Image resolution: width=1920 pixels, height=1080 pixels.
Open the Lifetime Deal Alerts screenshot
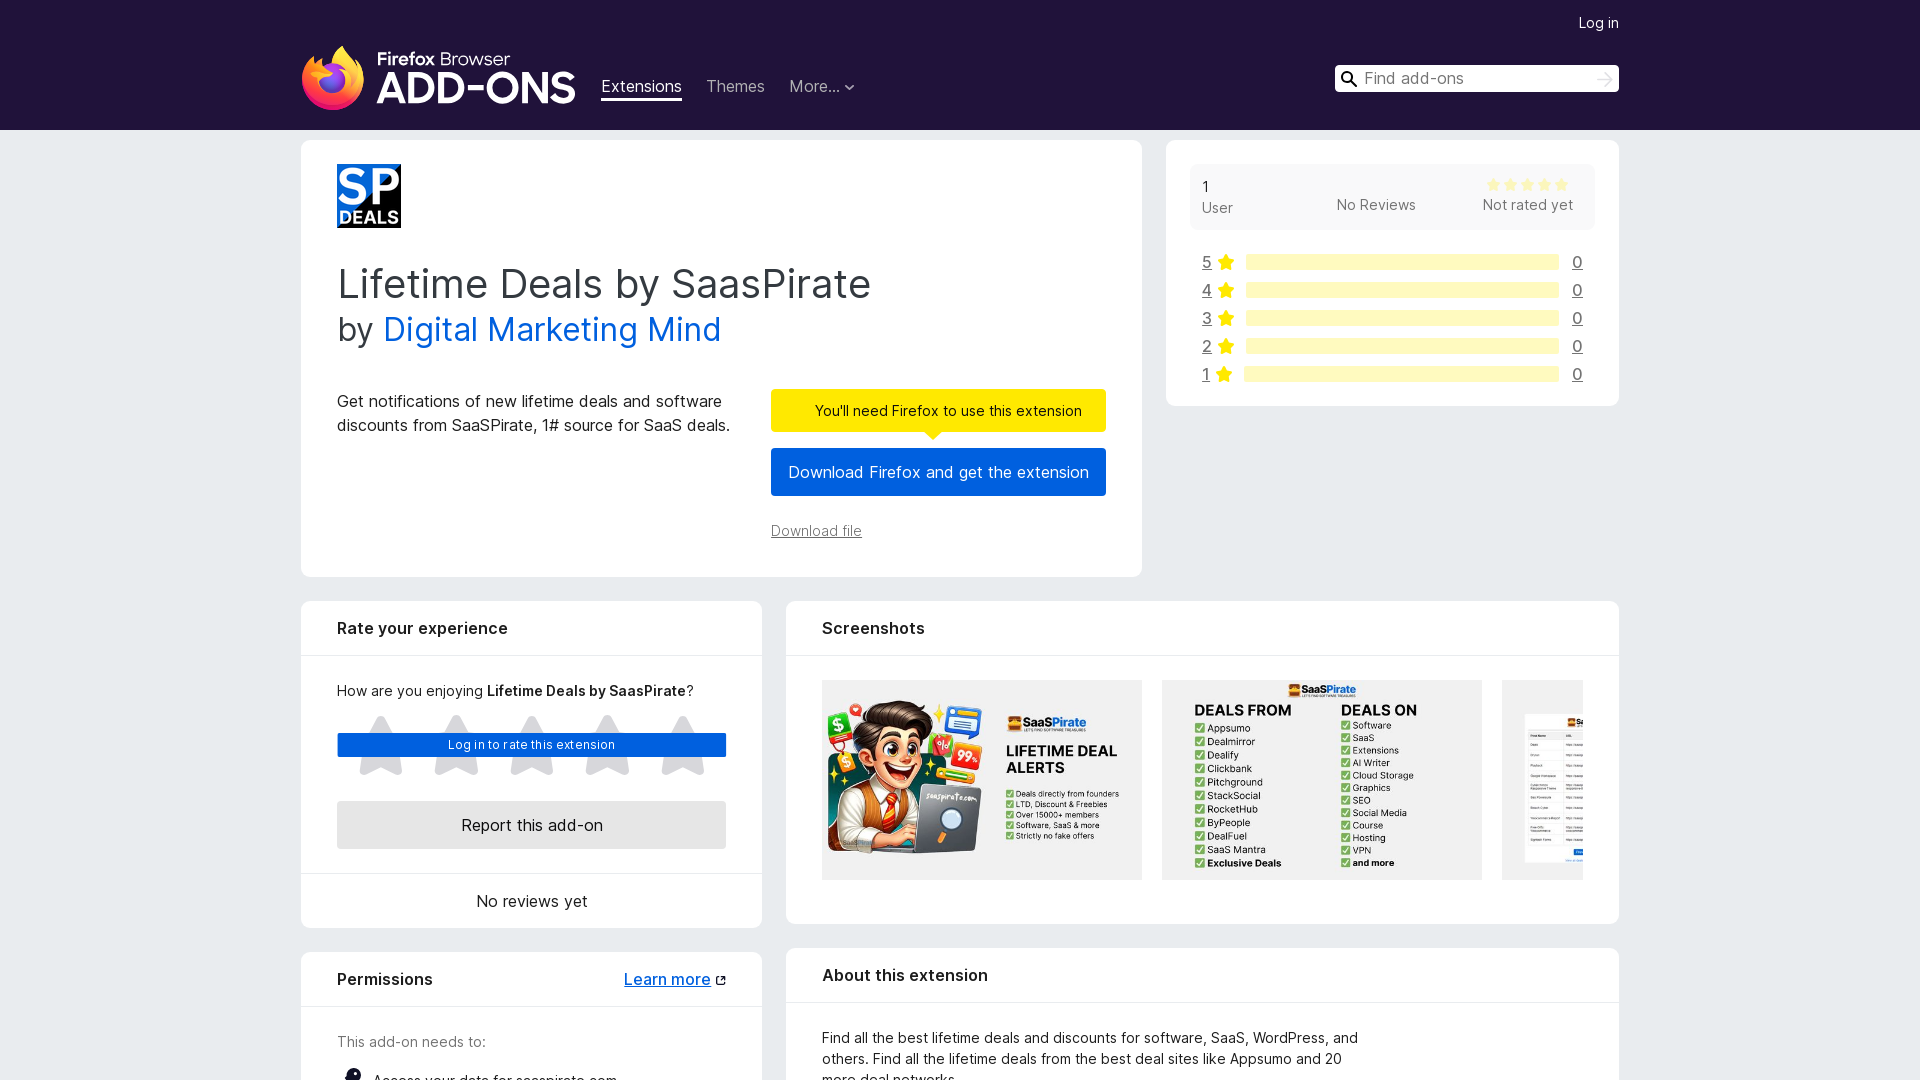[x=982, y=780]
